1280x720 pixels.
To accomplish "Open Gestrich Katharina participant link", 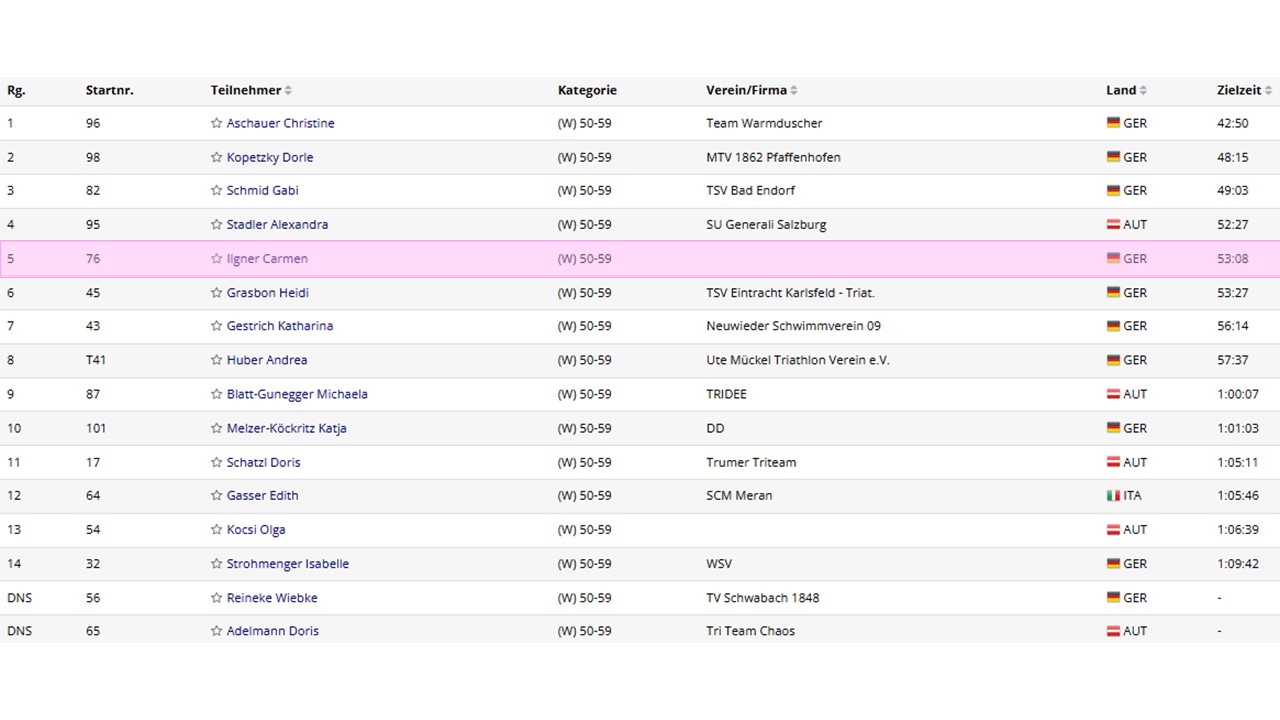I will point(279,326).
